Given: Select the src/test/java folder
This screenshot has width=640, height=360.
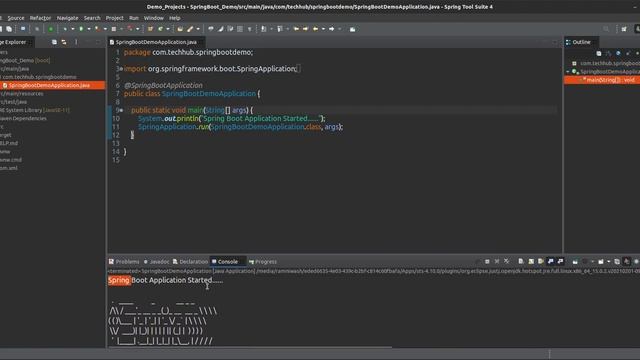Looking at the screenshot, I should (x=13, y=102).
